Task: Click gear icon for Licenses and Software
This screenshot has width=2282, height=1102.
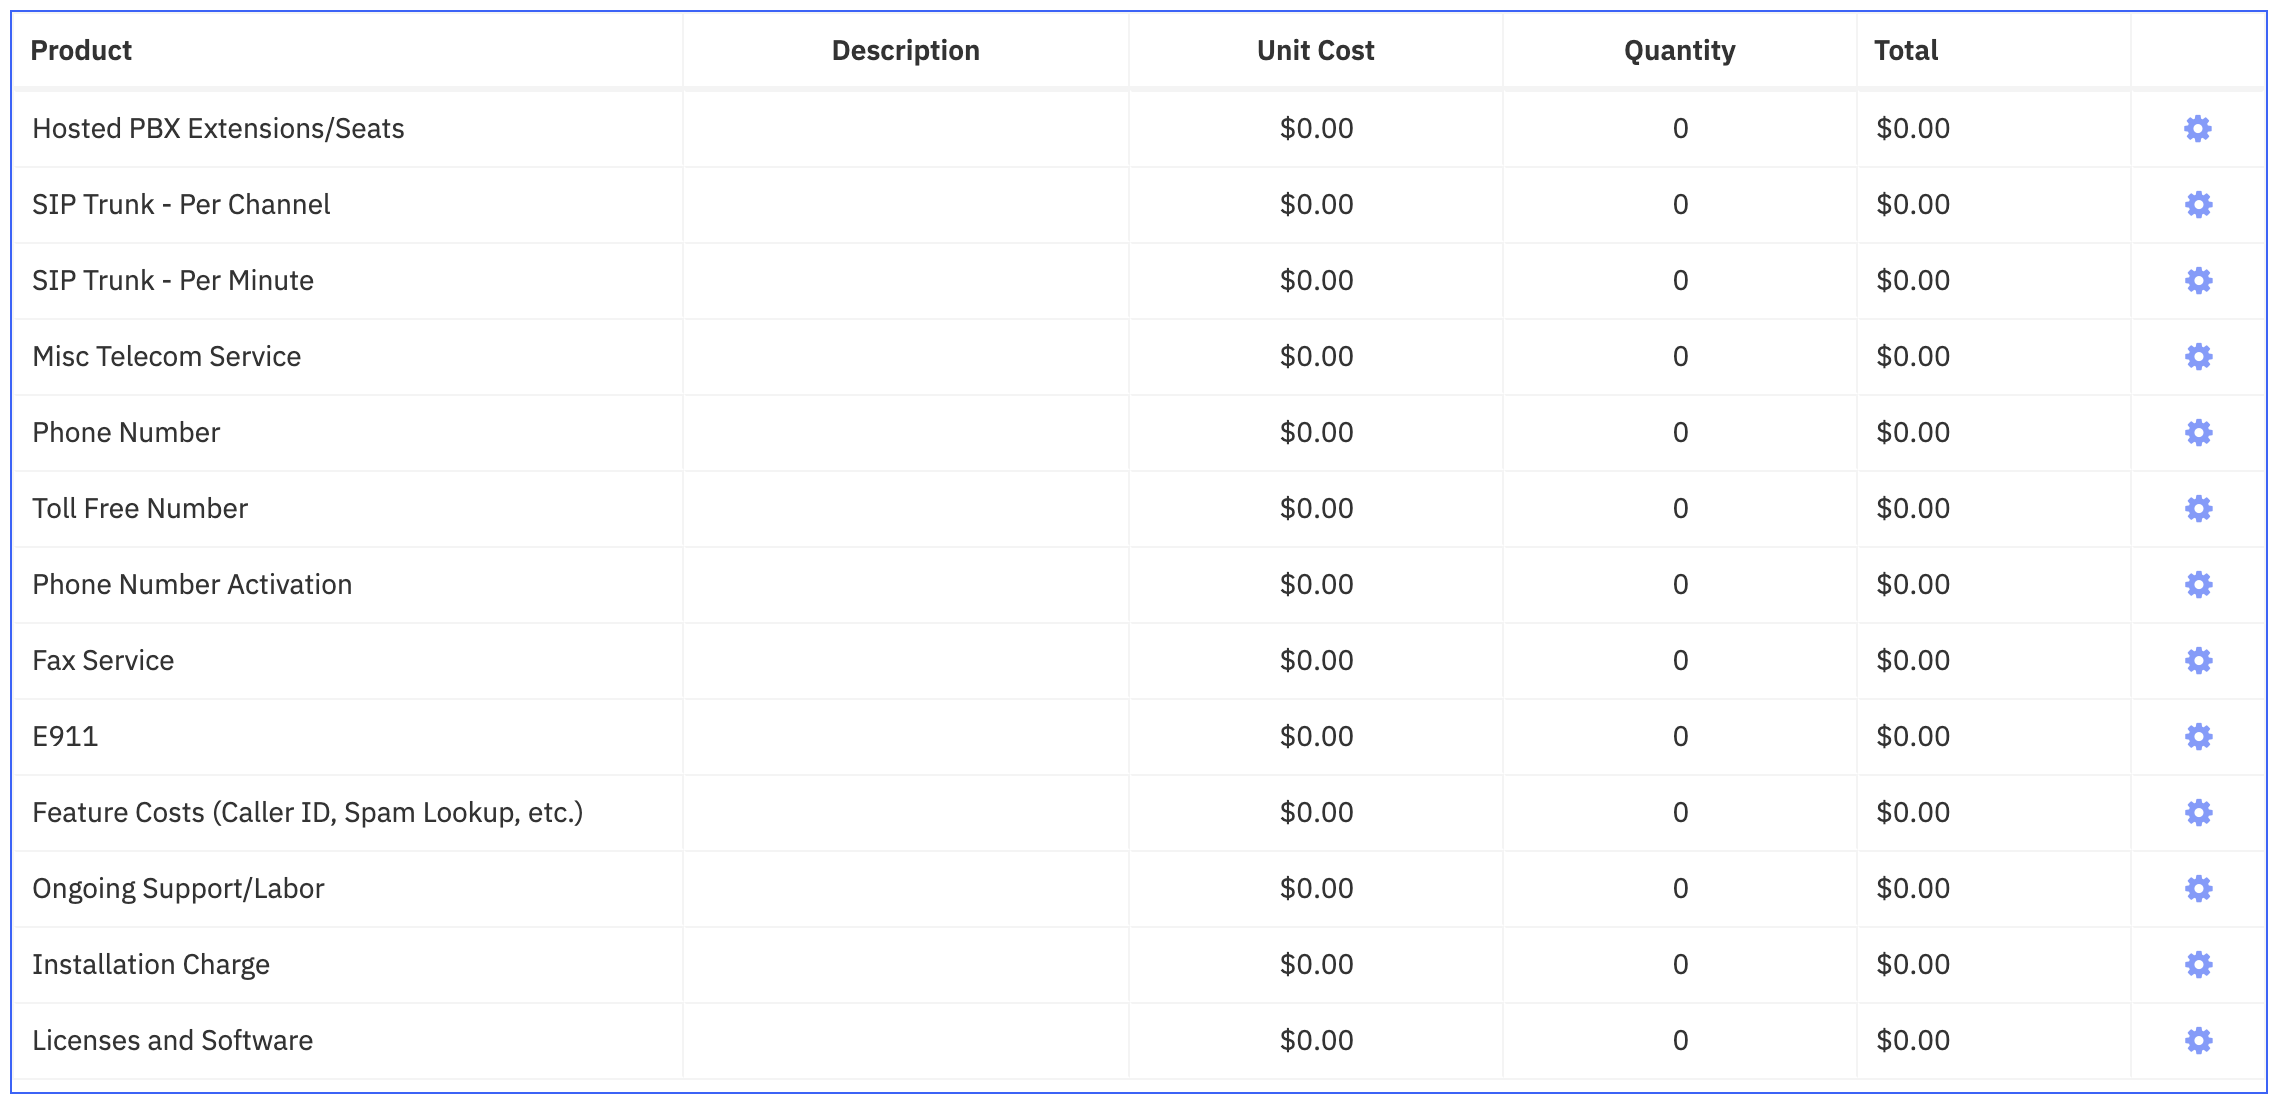Action: [x=2198, y=1040]
